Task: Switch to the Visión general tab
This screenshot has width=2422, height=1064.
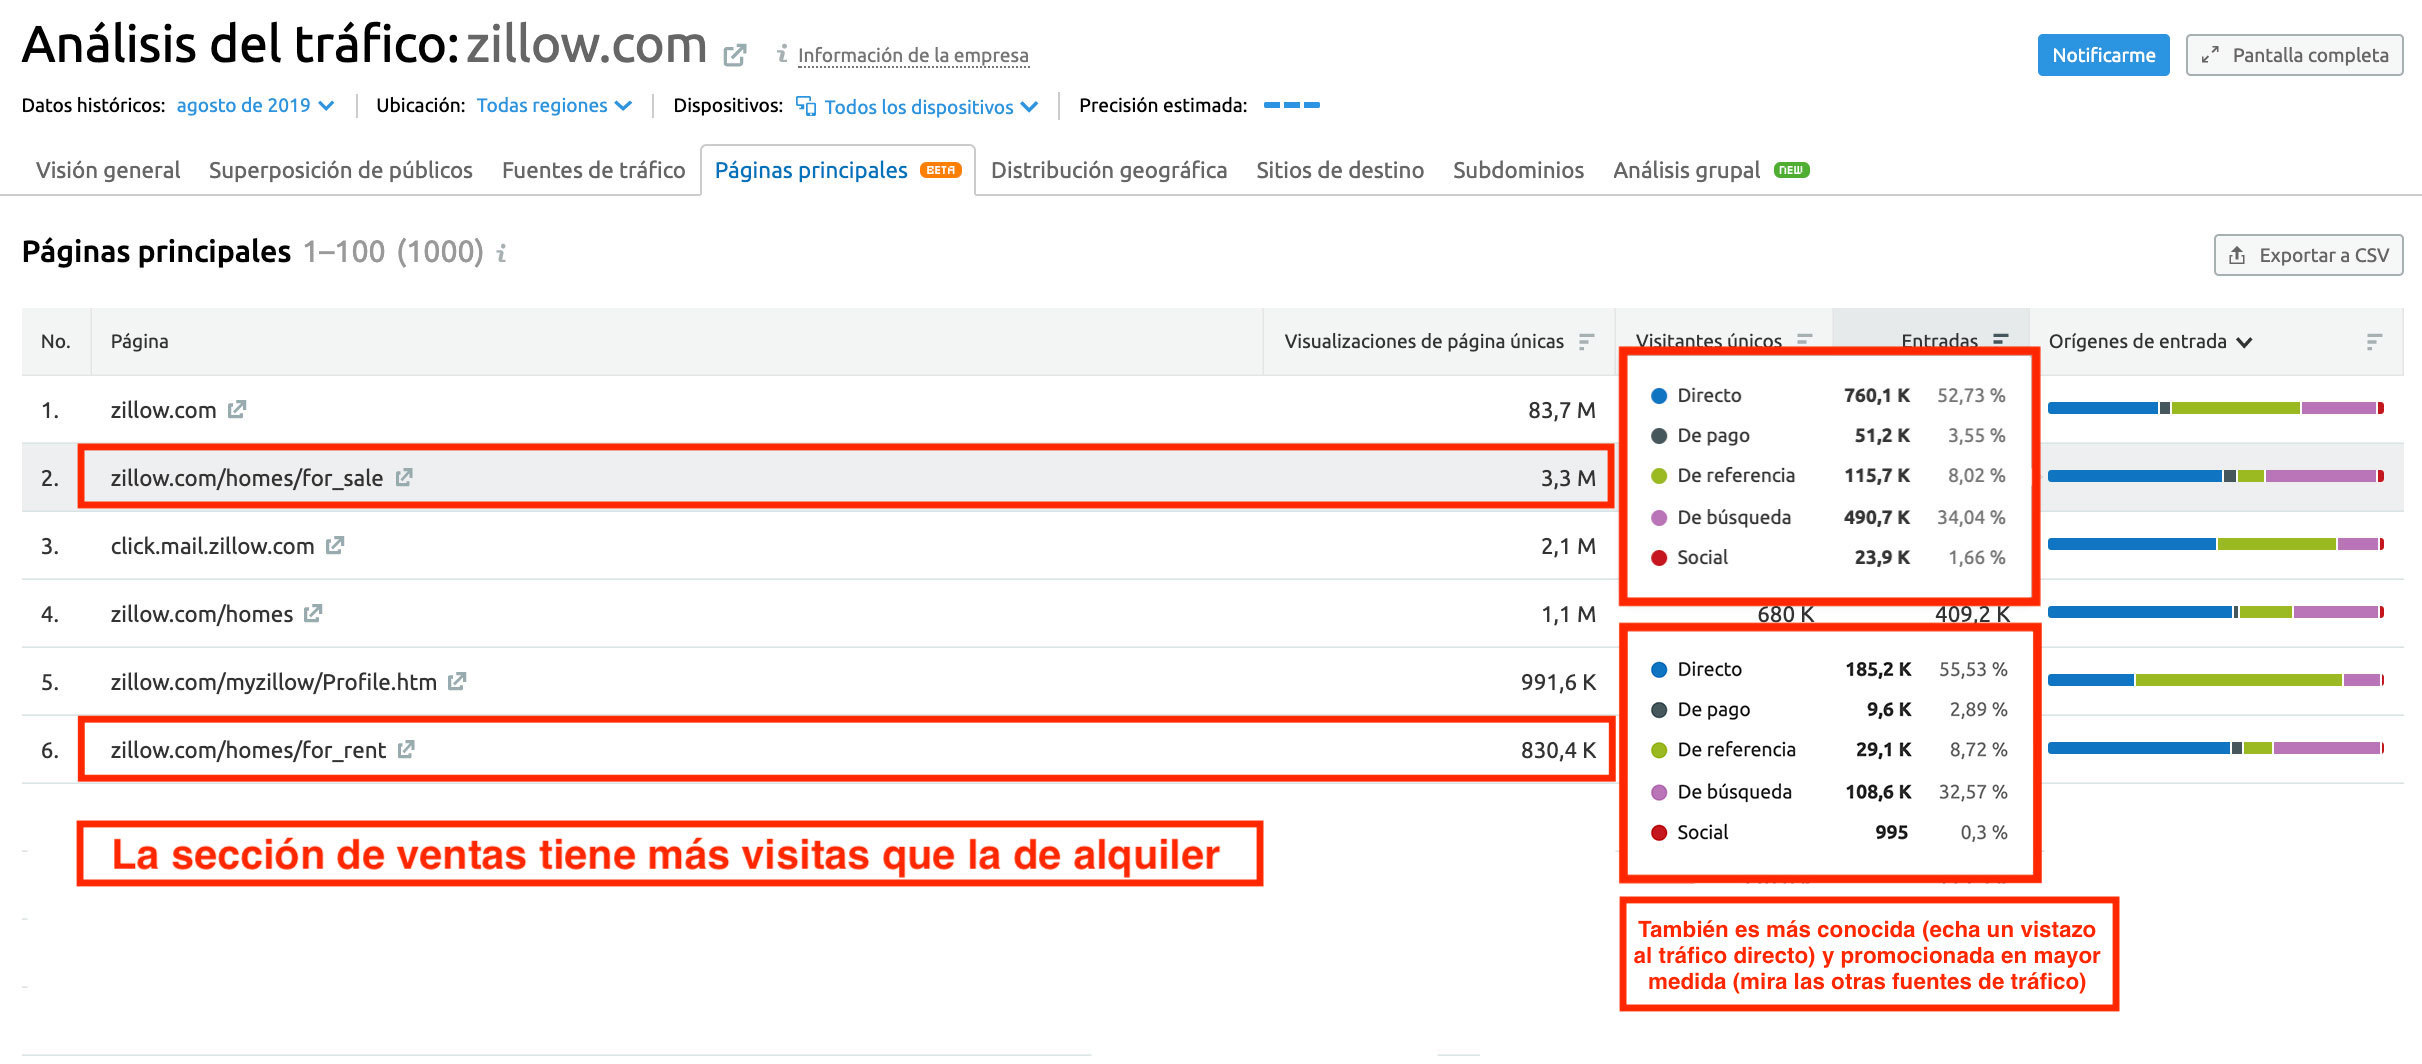Action: (x=108, y=170)
